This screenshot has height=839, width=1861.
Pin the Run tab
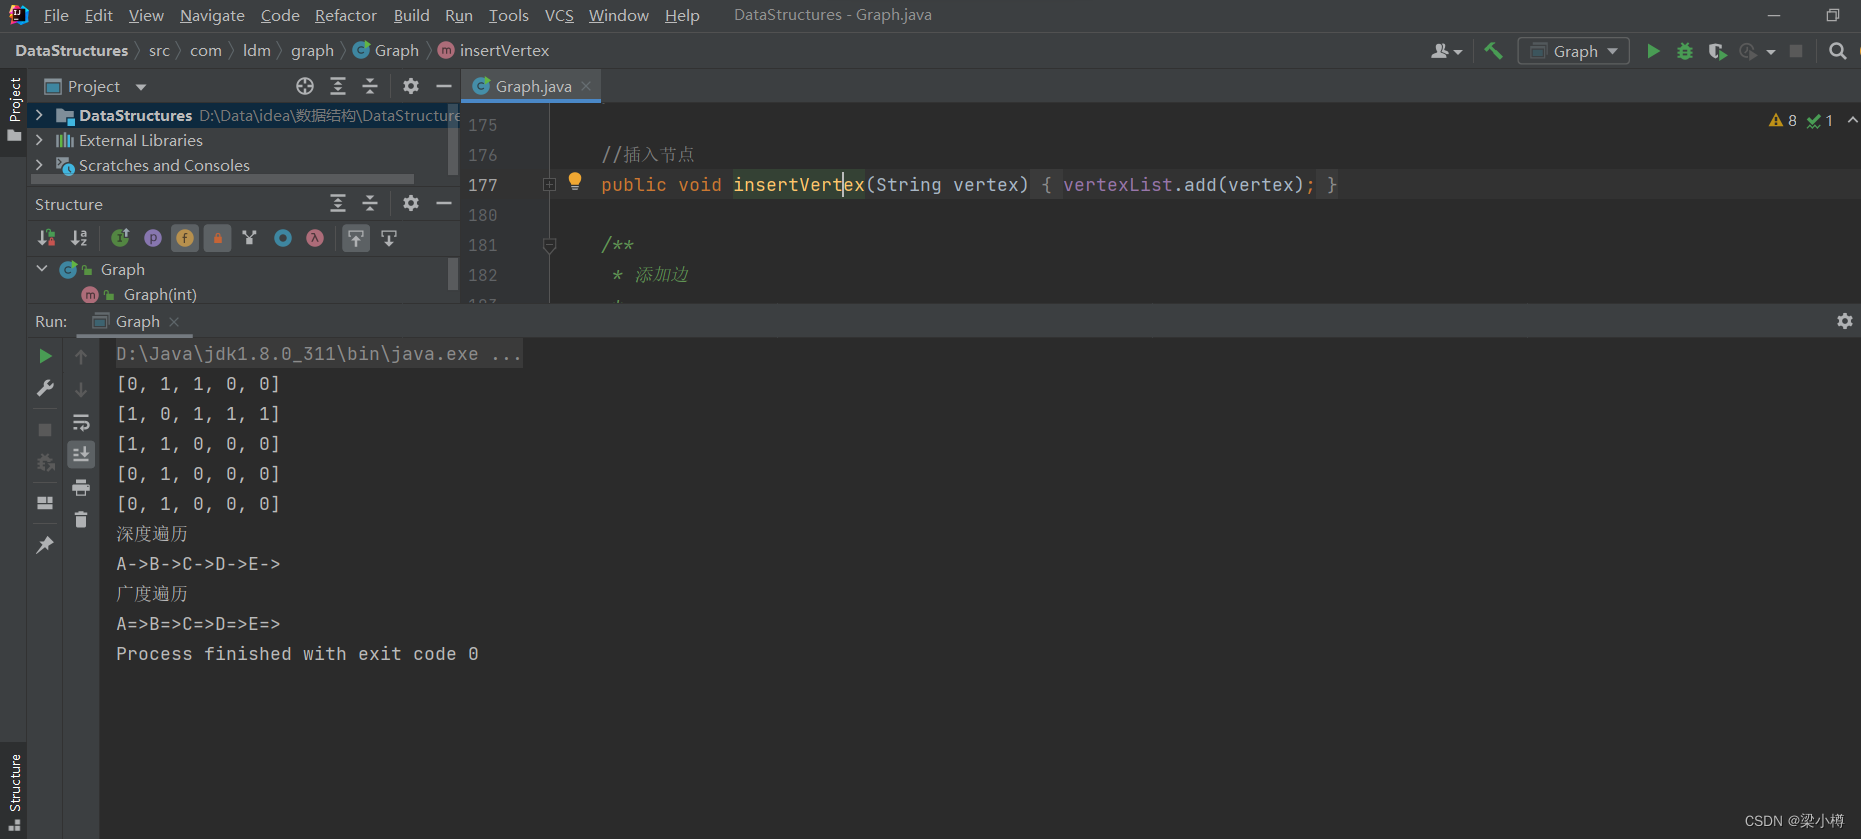45,545
